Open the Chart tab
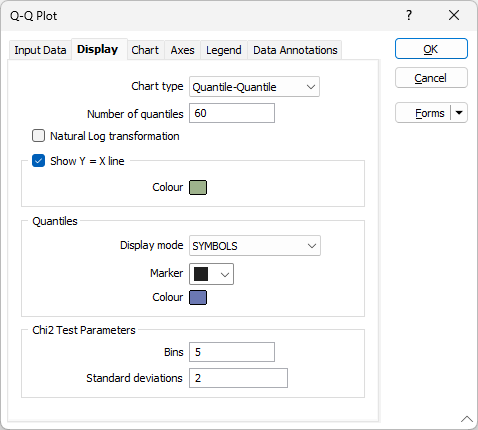 pos(145,50)
